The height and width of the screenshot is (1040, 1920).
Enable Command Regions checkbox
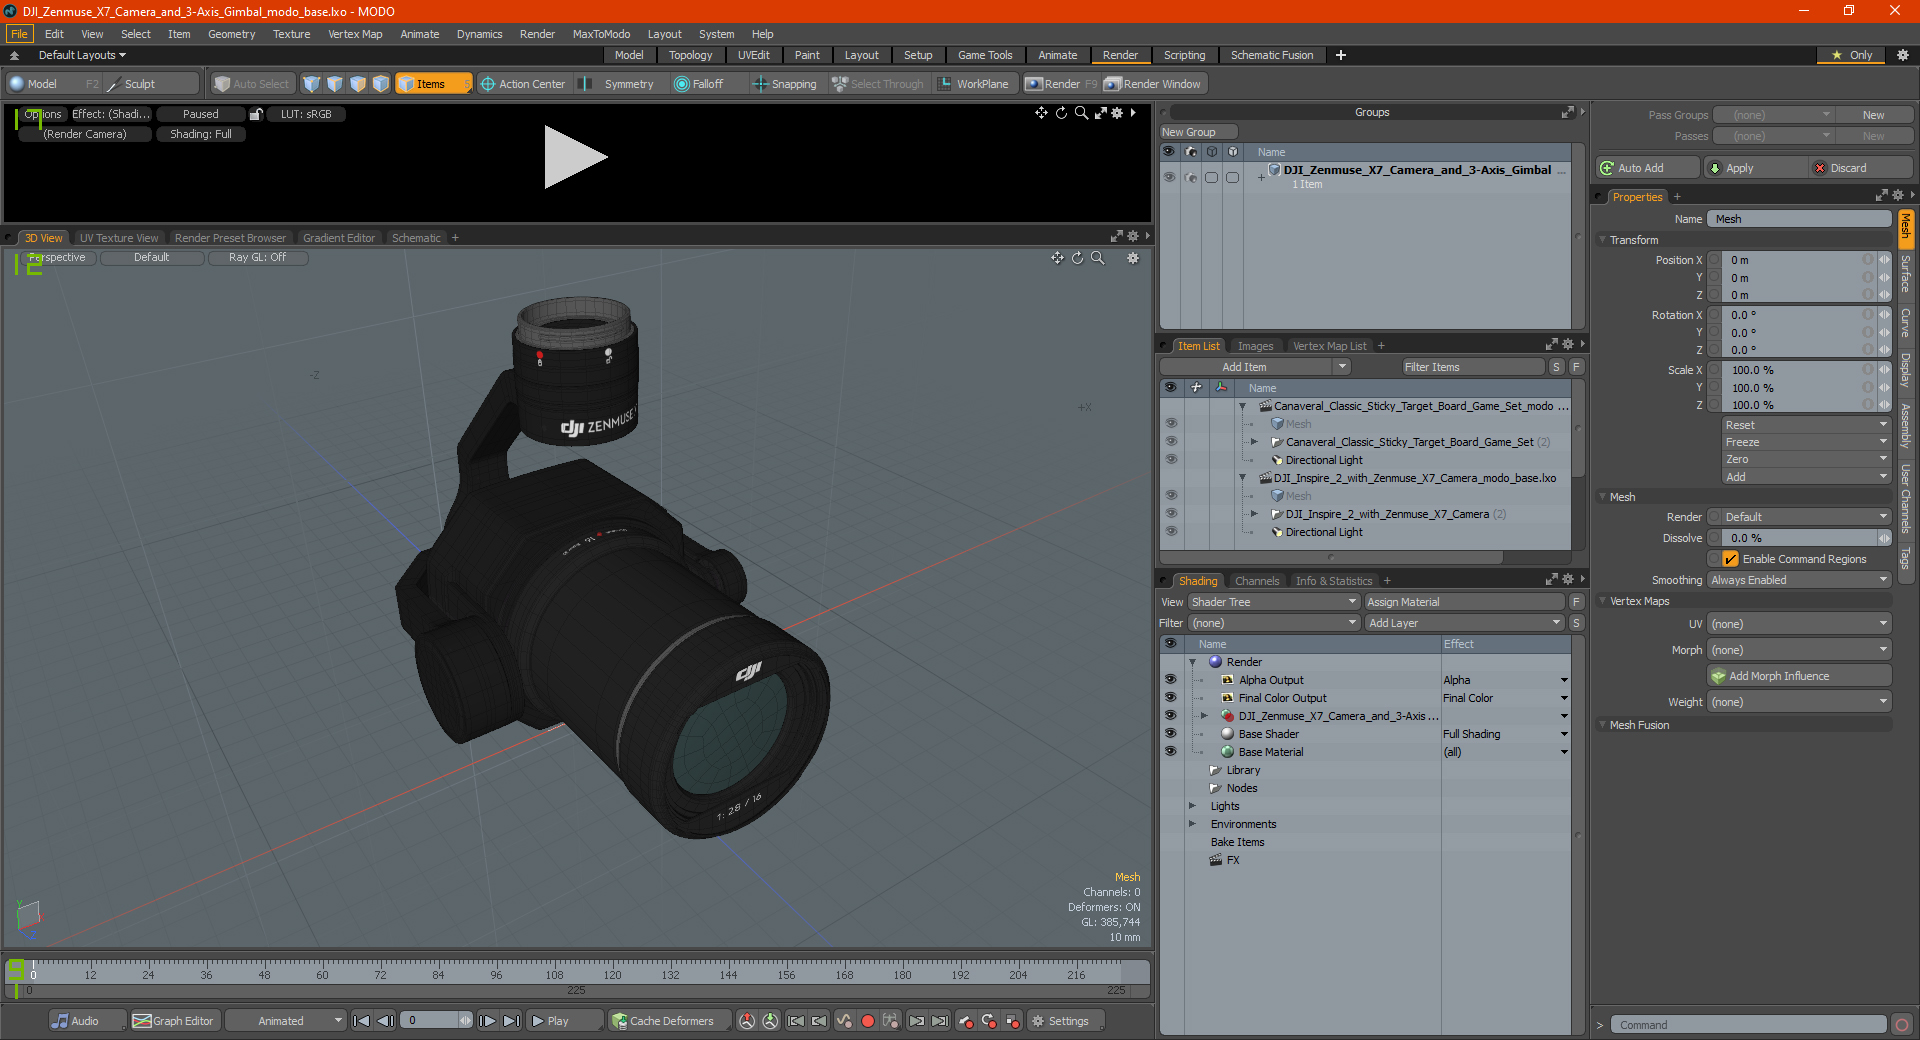point(1731,559)
